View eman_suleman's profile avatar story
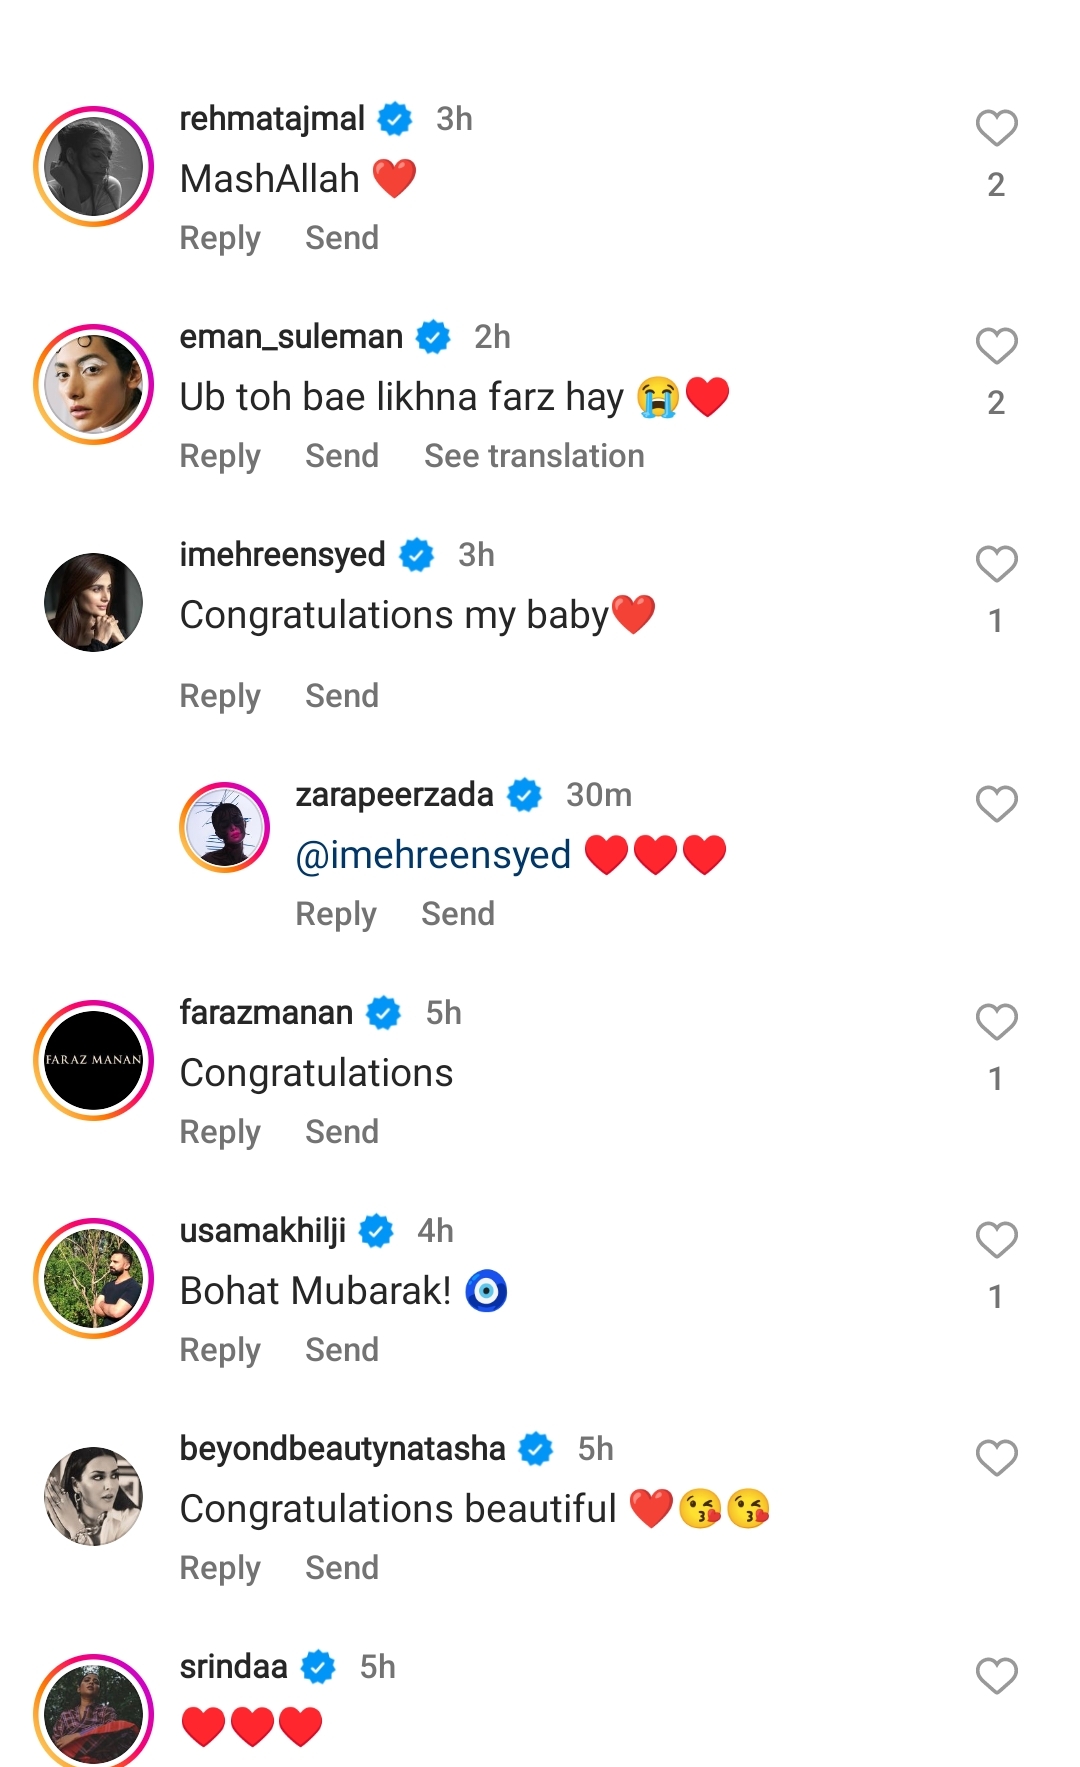Screen dimensions: 1080x1767 point(93,384)
